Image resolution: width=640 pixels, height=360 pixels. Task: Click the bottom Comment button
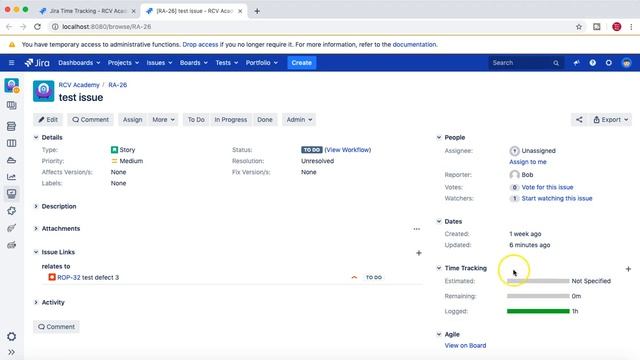coord(56,327)
